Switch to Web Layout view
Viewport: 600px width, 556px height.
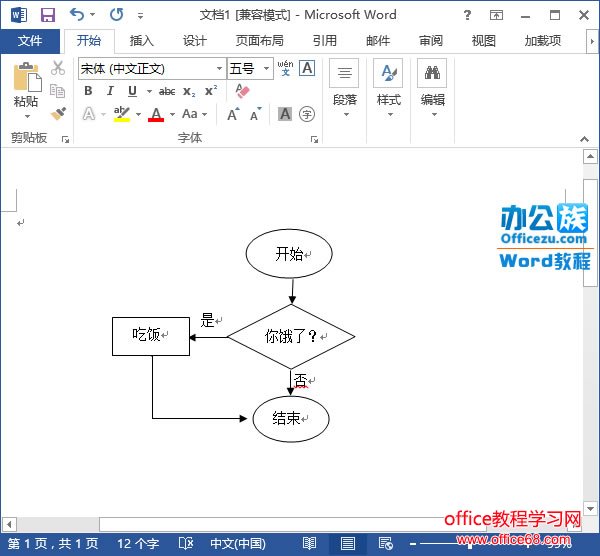click(385, 543)
